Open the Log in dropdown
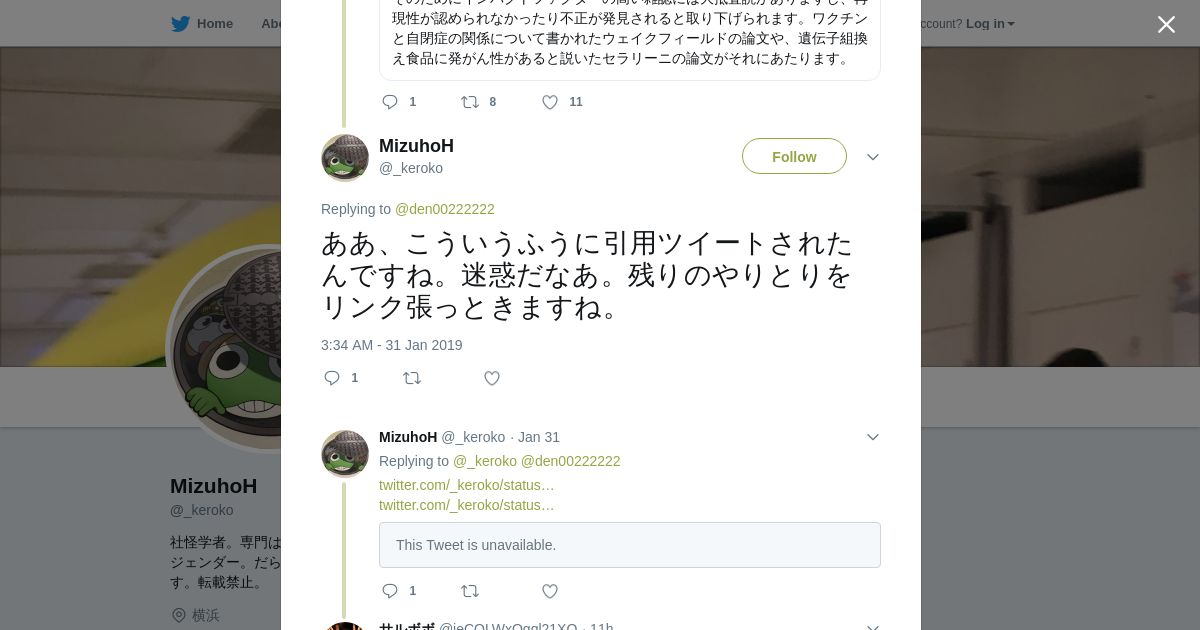Screen dimensions: 1200x630 click(x=989, y=24)
